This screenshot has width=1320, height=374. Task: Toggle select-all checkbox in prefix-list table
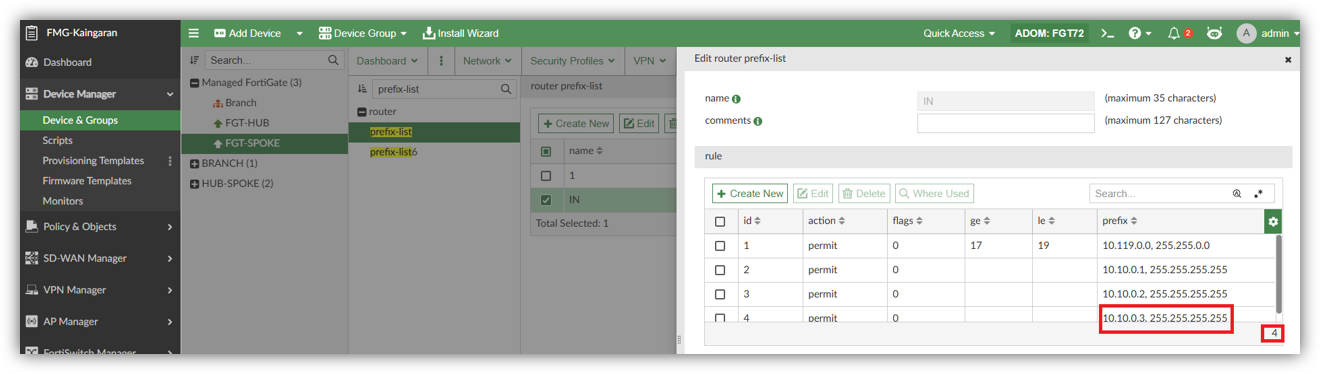546,151
